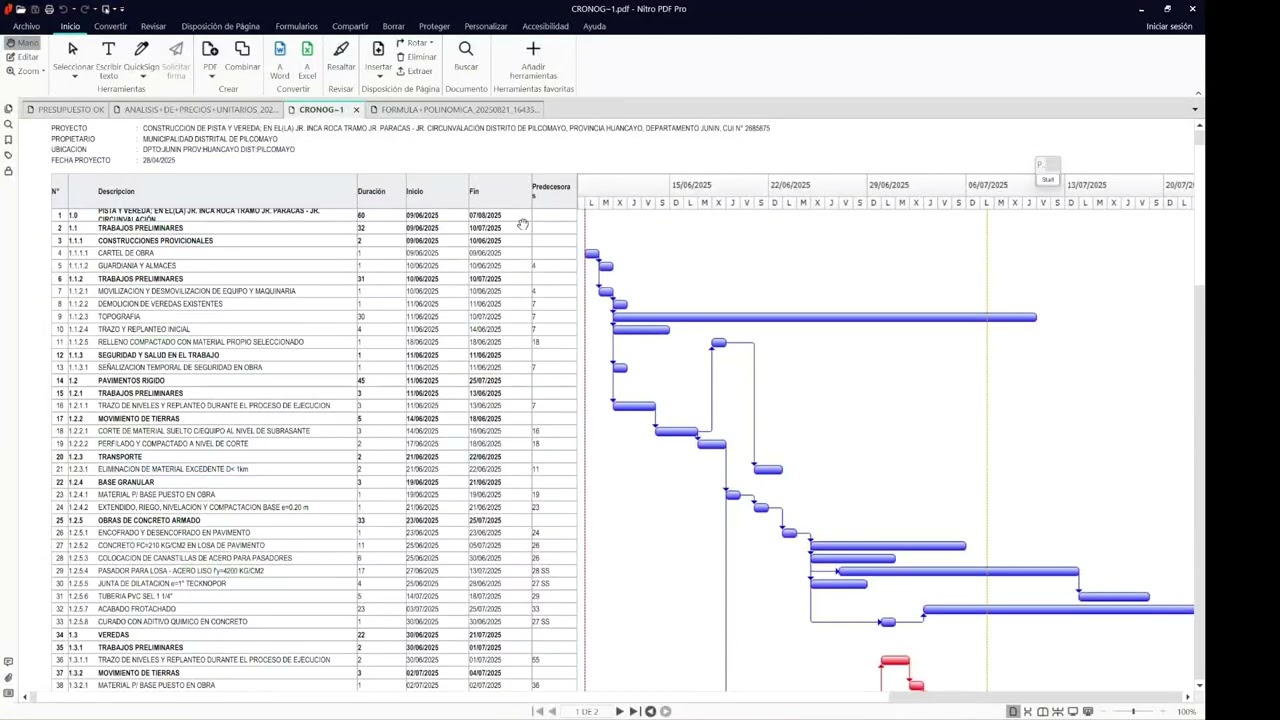Viewport: 1280px width, 720px height.
Task: Click the zoom in plus button
Action: 1164,712
